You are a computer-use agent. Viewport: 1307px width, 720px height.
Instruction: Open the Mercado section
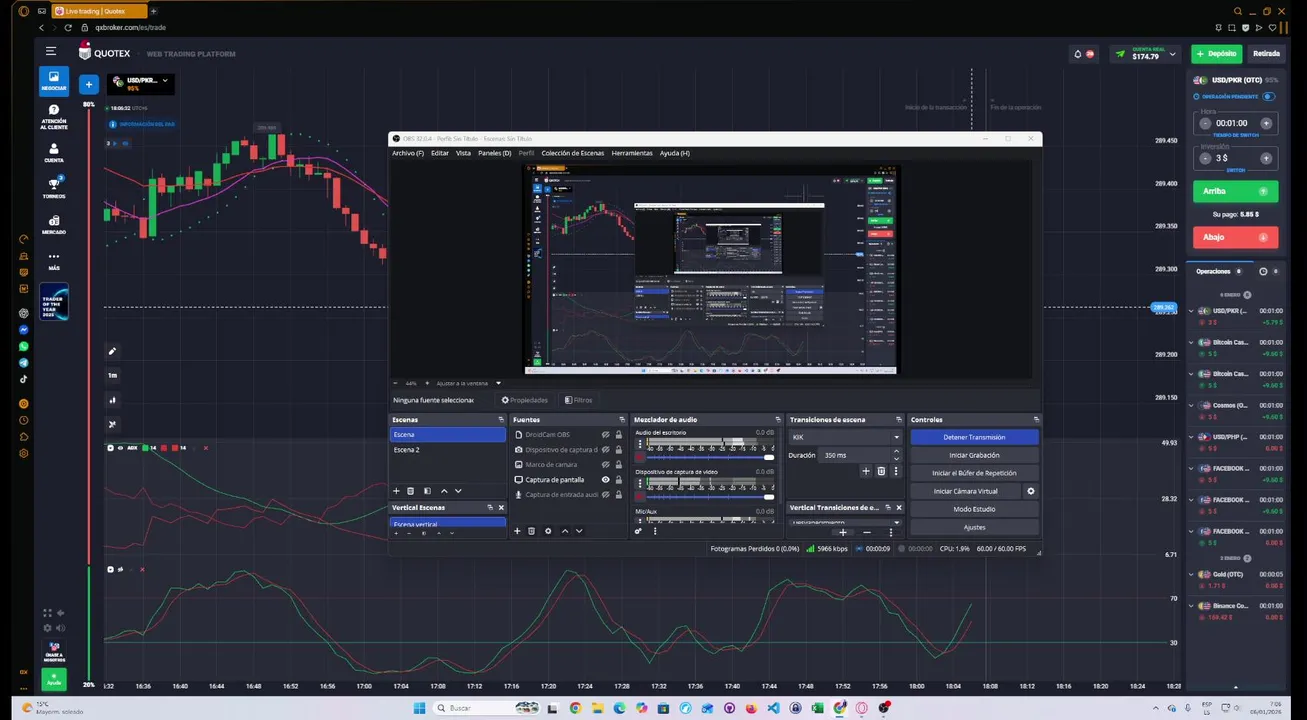pyautogui.click(x=54, y=224)
